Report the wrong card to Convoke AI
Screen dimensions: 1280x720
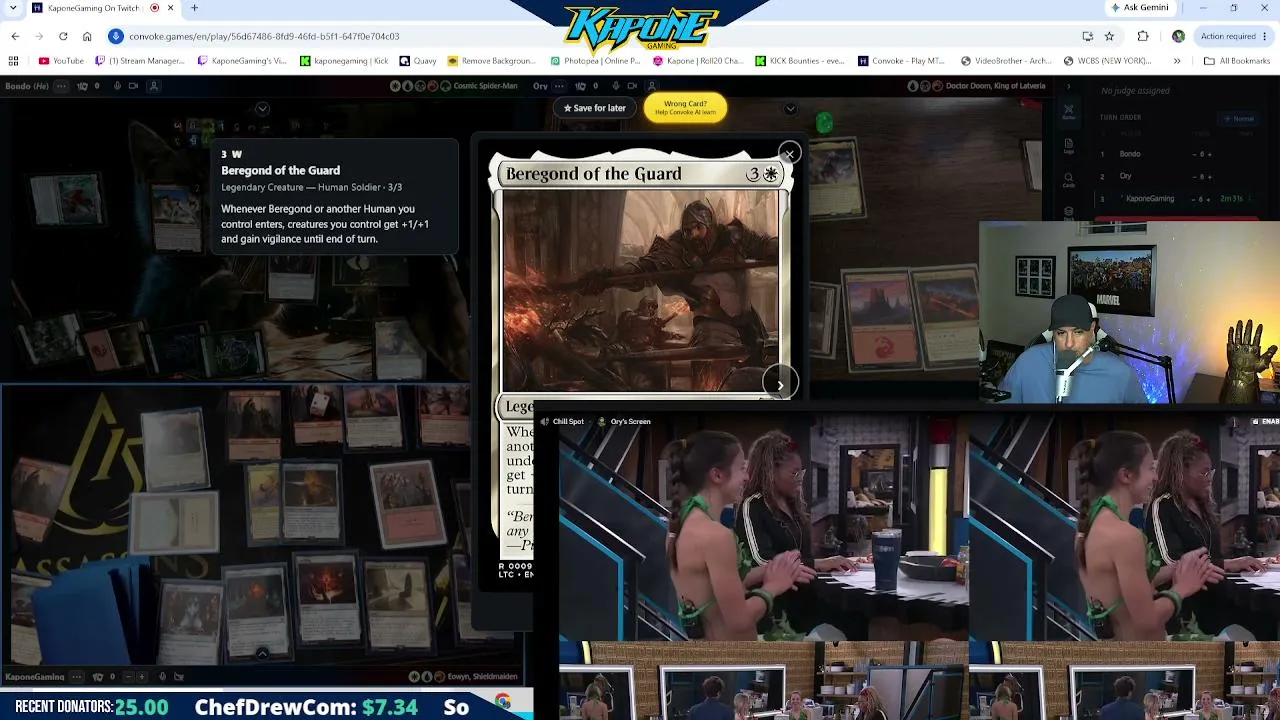[685, 108]
